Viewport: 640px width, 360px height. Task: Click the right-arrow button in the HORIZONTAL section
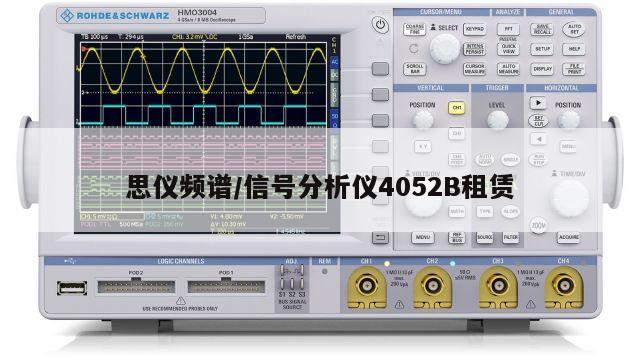[538, 103]
